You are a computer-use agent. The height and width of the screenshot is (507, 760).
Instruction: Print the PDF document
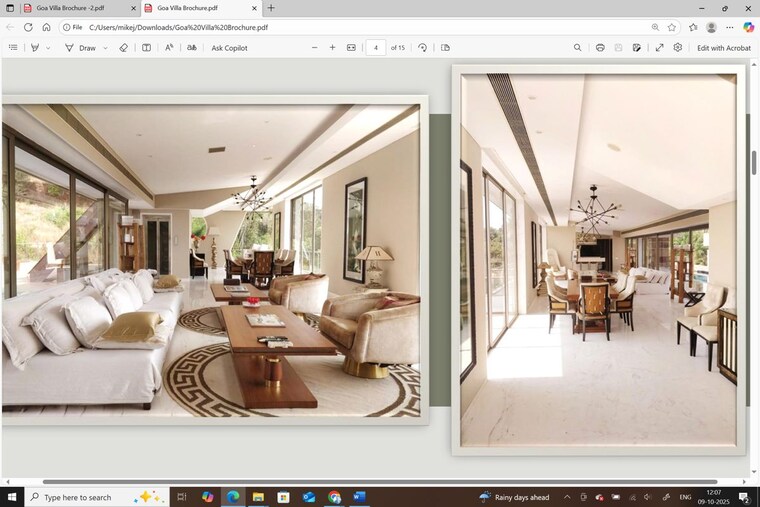(600, 48)
